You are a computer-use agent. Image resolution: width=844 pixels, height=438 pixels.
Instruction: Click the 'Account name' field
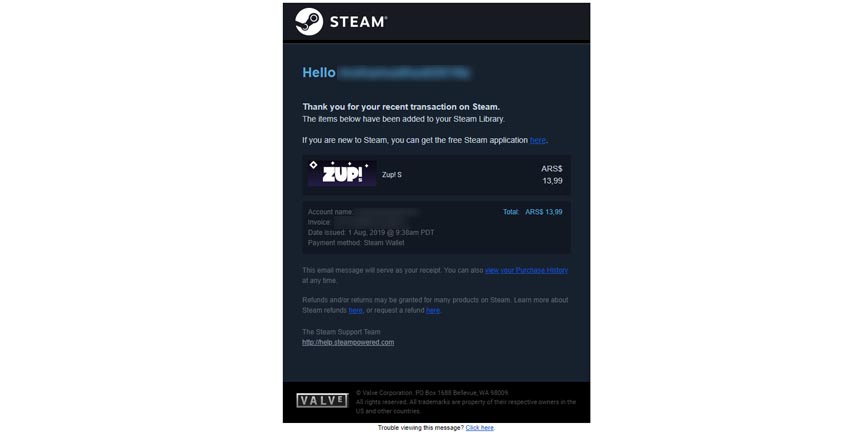tap(362, 212)
